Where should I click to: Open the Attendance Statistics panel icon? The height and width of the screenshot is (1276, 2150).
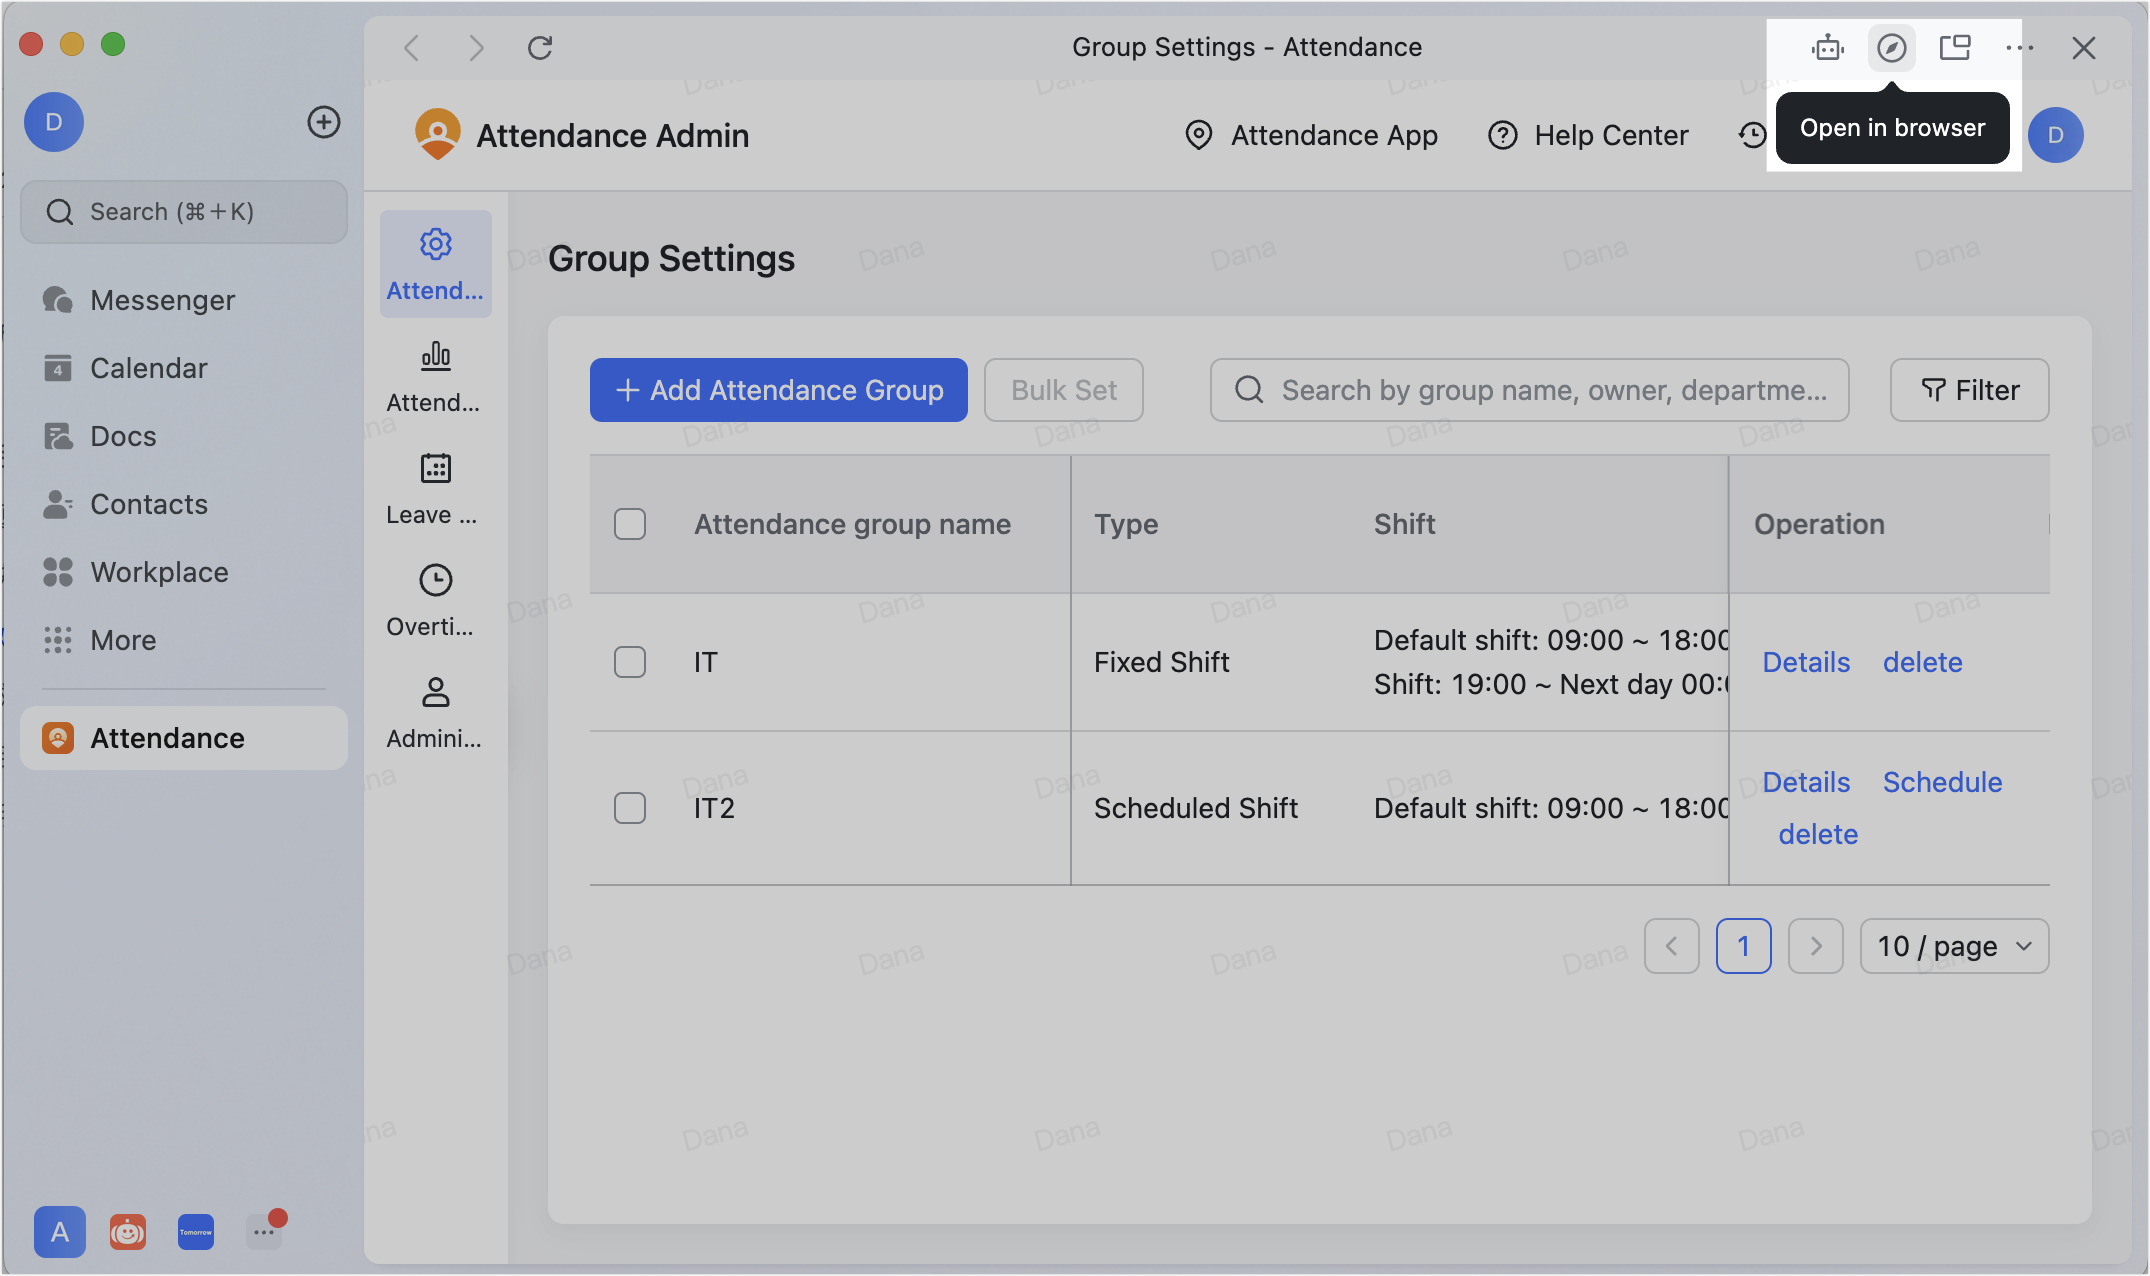(x=435, y=357)
